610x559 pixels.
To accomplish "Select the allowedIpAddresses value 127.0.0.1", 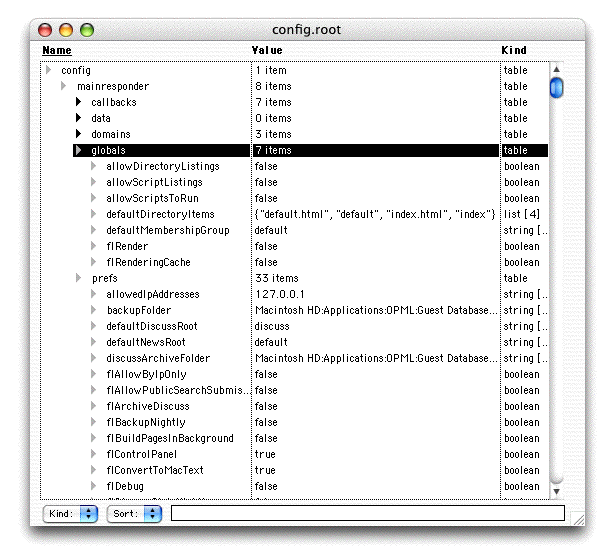I will 277,294.
